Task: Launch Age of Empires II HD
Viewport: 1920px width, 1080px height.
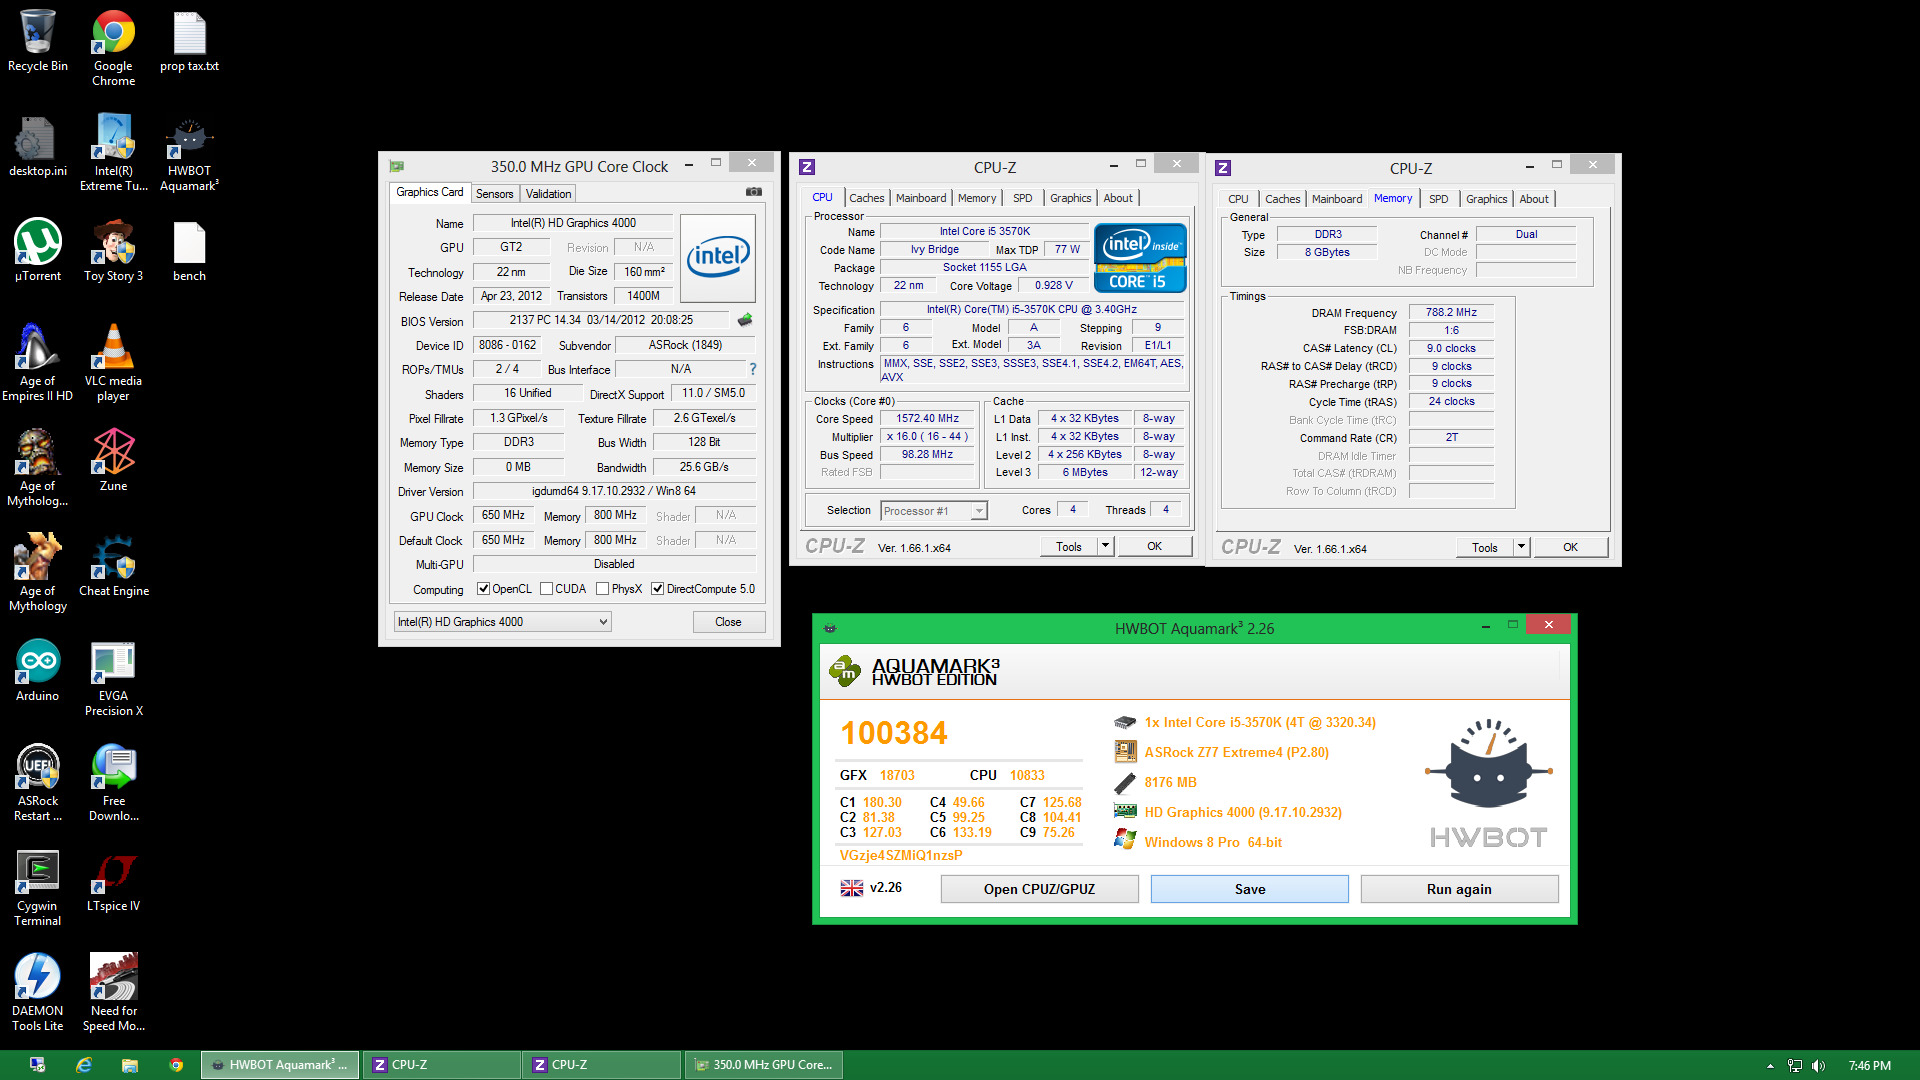Action: [x=38, y=362]
